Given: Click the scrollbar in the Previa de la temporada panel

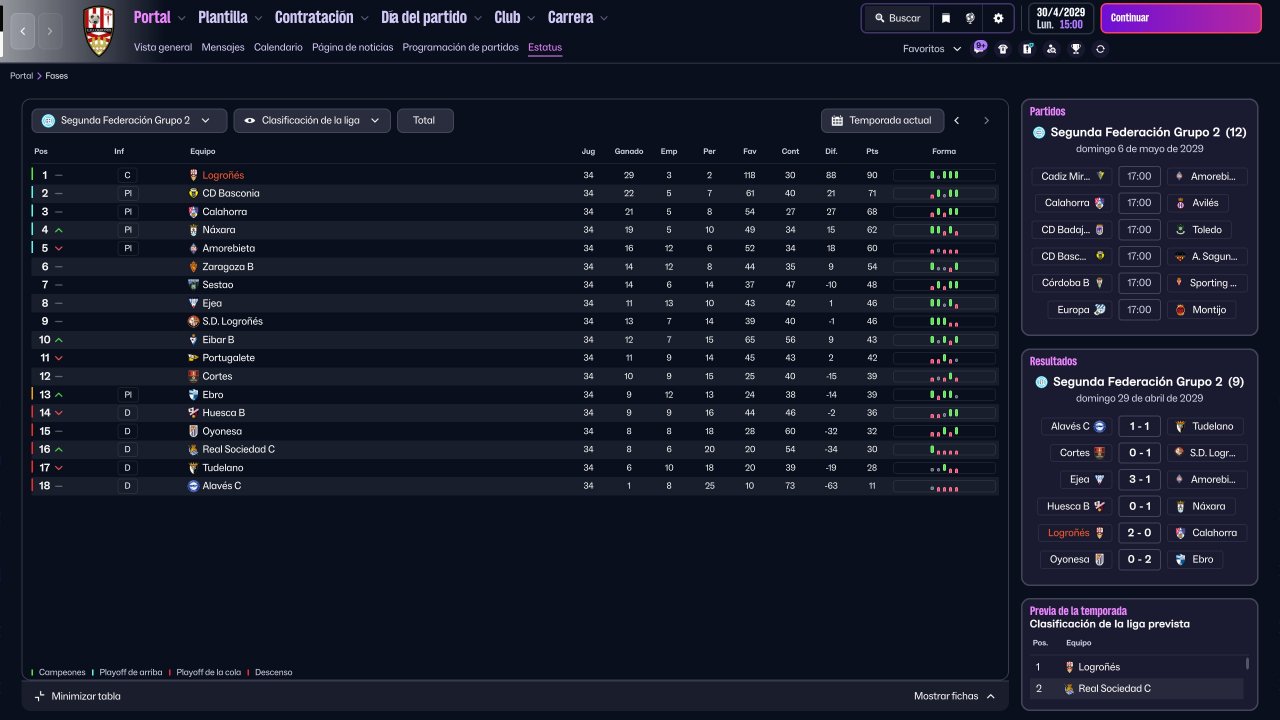Looking at the screenshot, I should point(1247,663).
